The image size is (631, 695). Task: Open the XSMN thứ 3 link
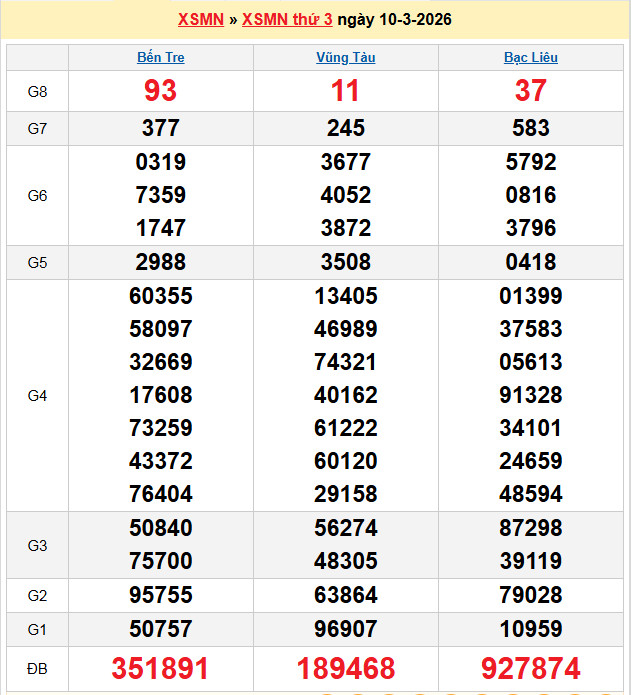288,20
